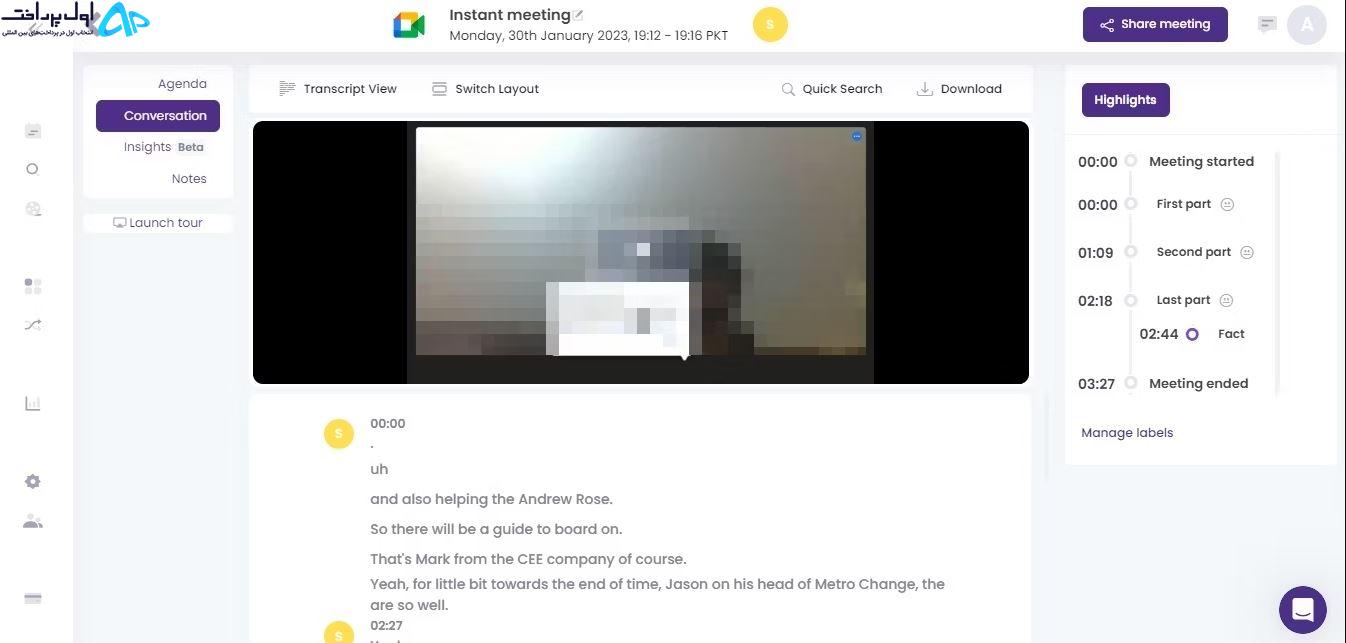Open the team members sidebar icon
This screenshot has width=1346, height=643.
(x=32, y=521)
